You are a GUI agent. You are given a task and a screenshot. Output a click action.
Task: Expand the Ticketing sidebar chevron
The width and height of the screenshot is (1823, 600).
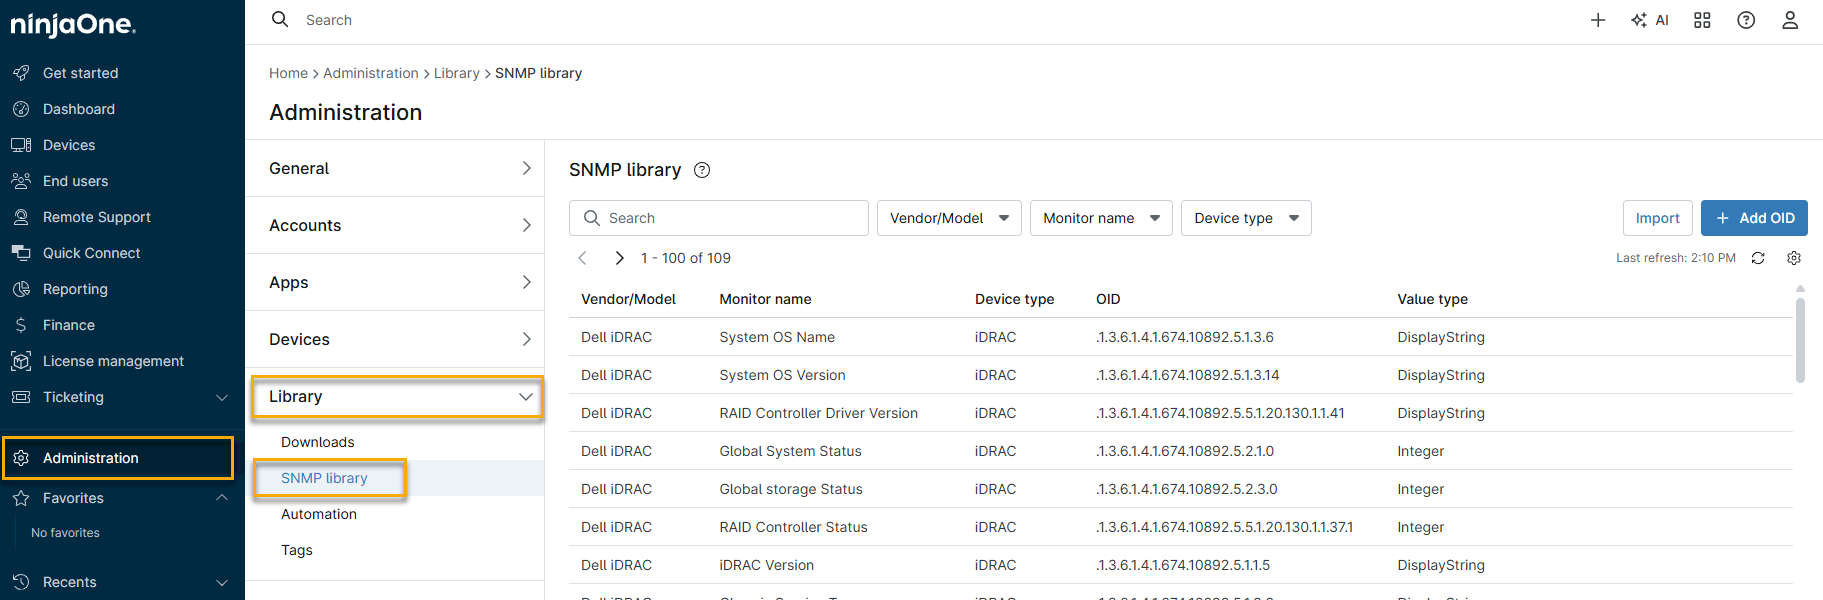222,397
